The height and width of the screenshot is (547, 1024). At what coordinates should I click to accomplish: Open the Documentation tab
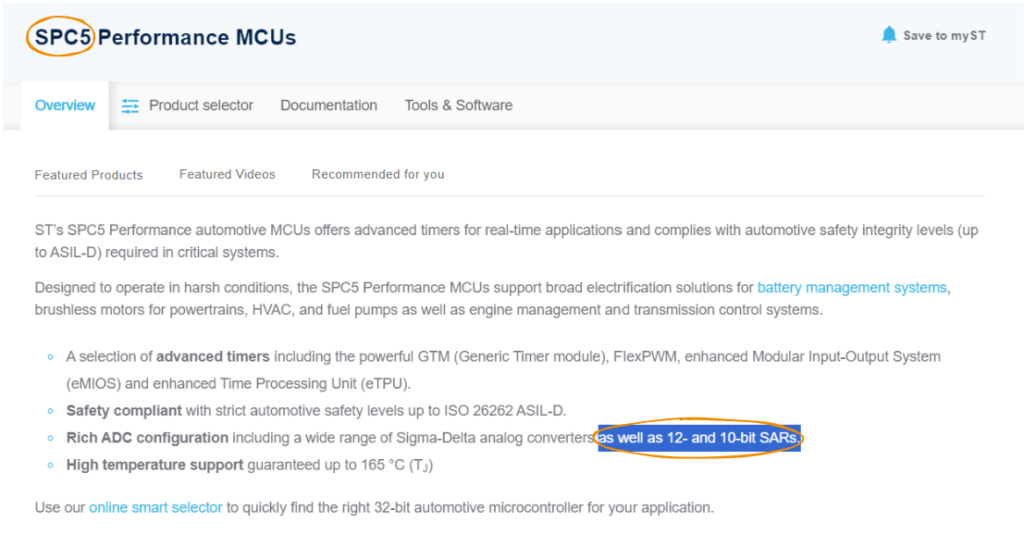tap(328, 105)
